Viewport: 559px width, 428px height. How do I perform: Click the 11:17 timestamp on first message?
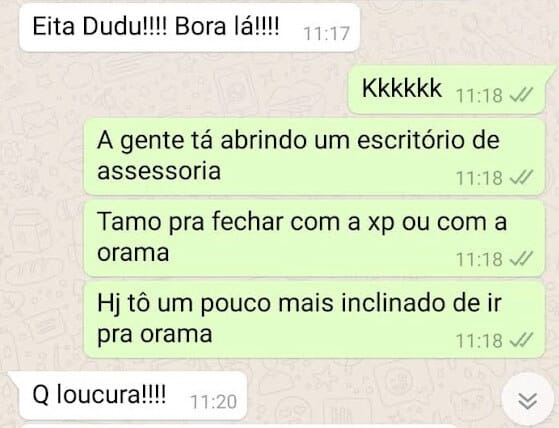[327, 34]
